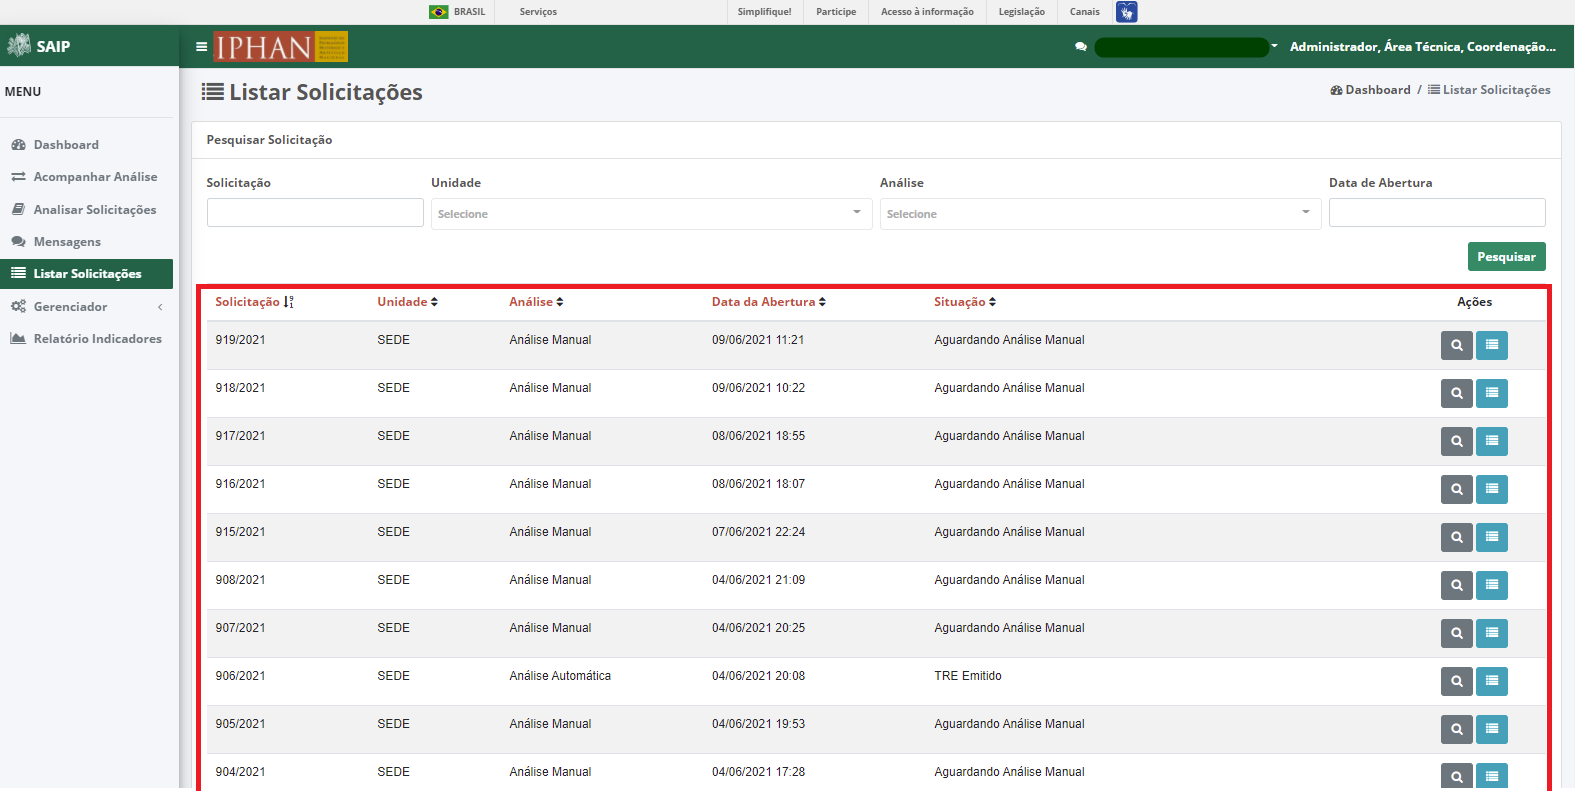Click magnifier icon for 915/2021
Viewport: 1575px width, 791px height.
1457,537
